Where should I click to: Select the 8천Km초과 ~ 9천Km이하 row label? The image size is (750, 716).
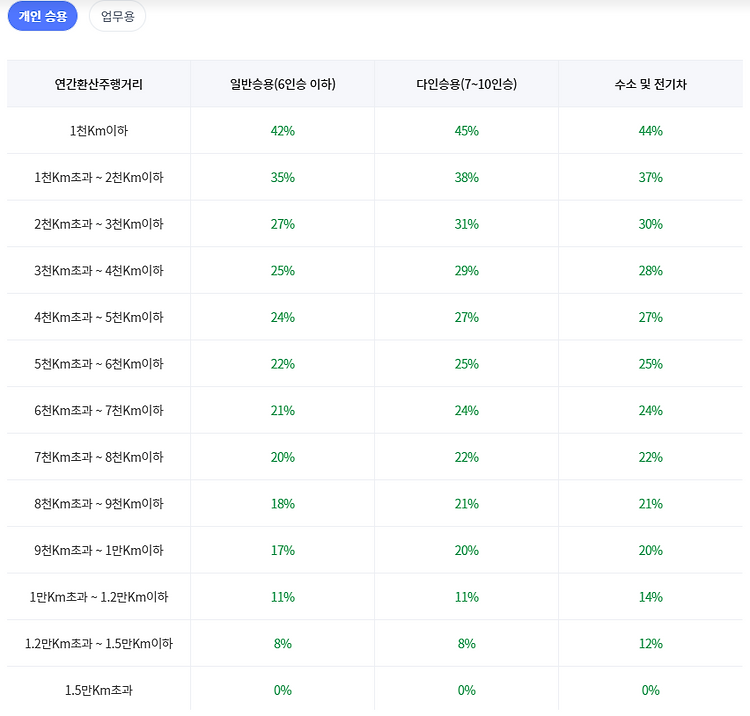point(99,504)
